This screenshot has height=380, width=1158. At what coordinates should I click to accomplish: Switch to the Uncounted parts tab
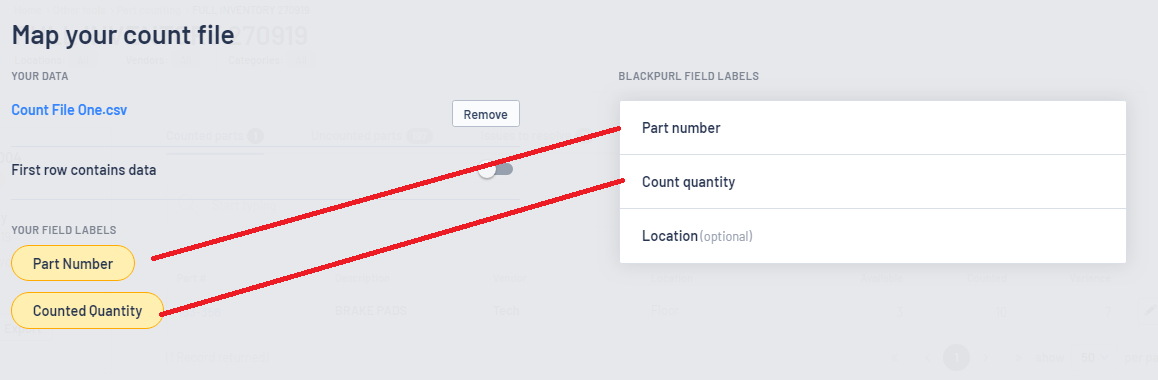click(371, 136)
